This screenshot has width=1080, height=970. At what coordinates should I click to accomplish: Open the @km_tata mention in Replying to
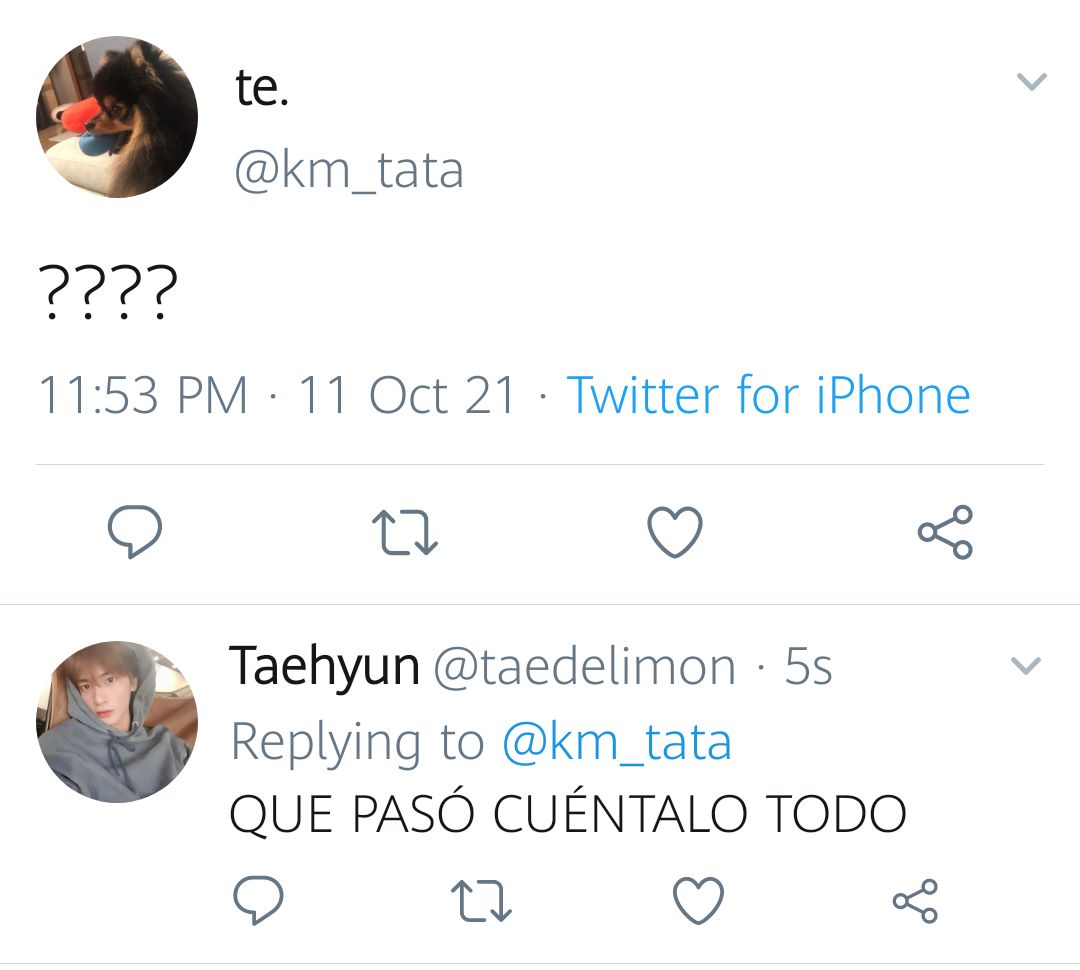point(617,743)
